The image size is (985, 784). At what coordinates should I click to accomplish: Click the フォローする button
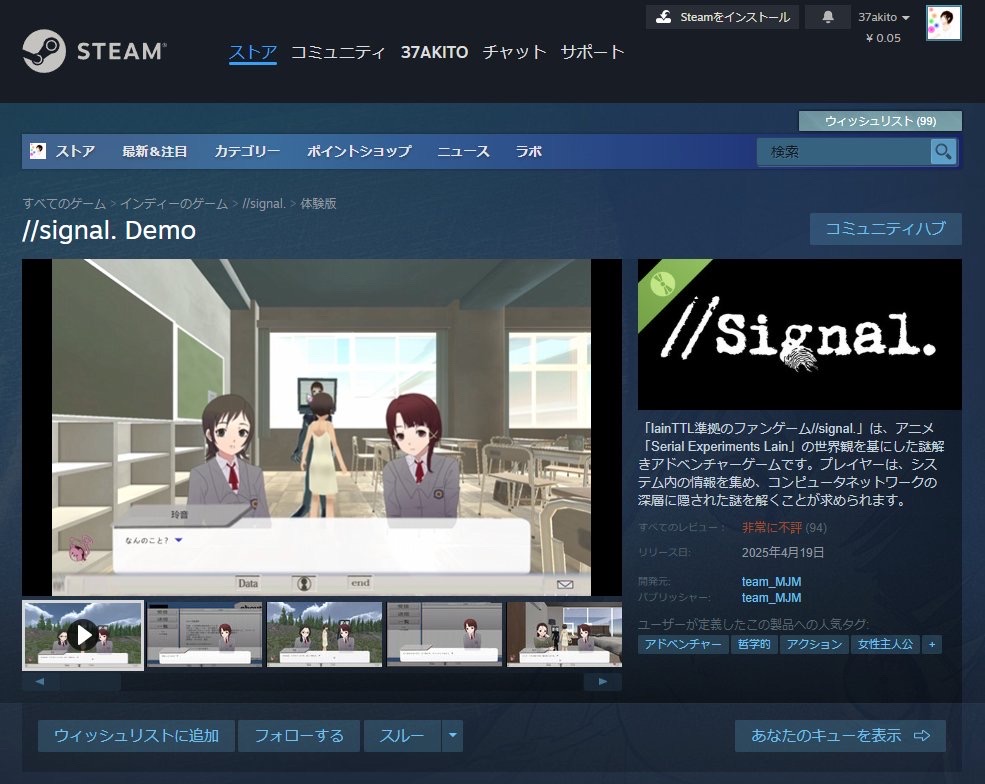pyautogui.click(x=299, y=736)
